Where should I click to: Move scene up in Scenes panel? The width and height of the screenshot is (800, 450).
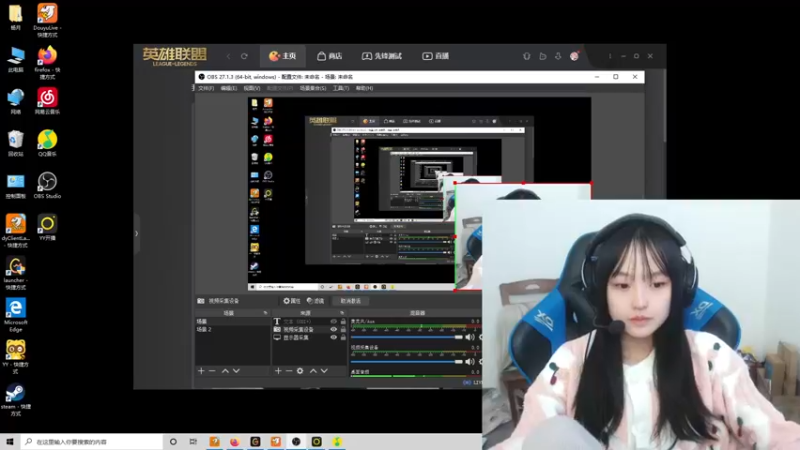pos(225,371)
